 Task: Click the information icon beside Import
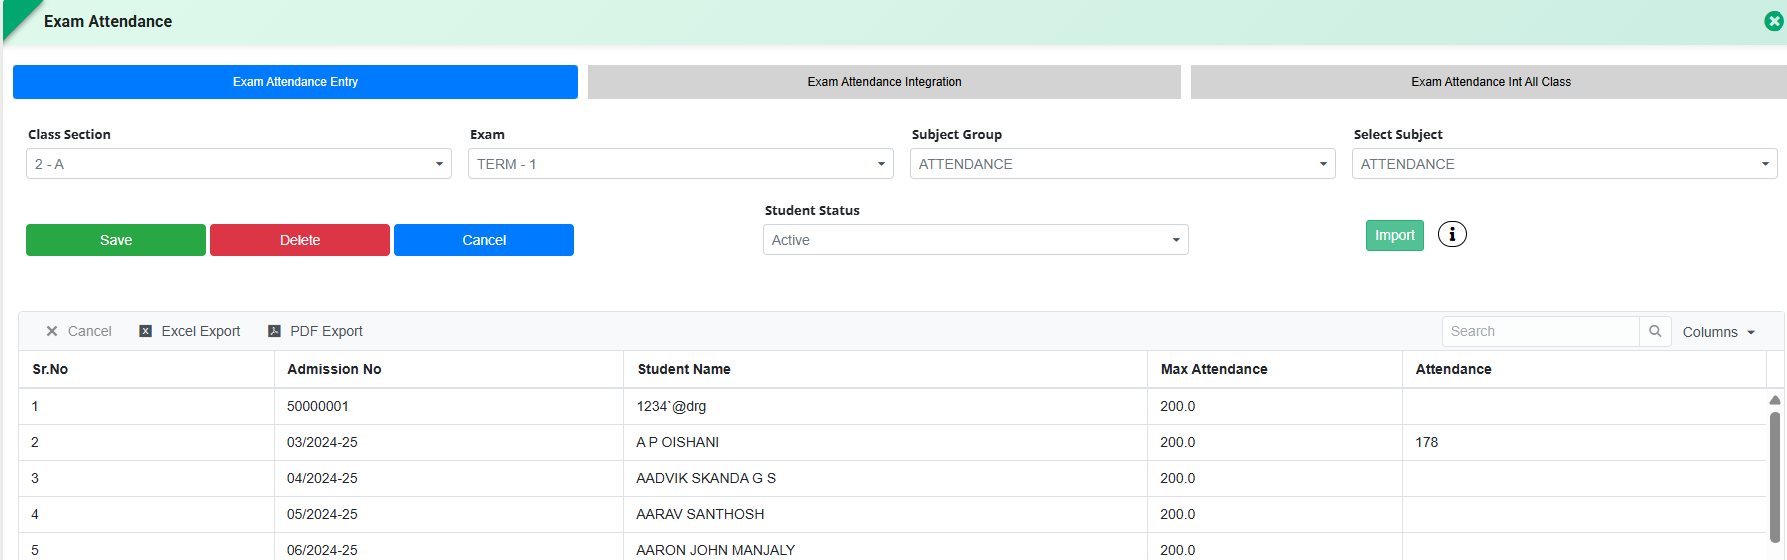[x=1452, y=234]
